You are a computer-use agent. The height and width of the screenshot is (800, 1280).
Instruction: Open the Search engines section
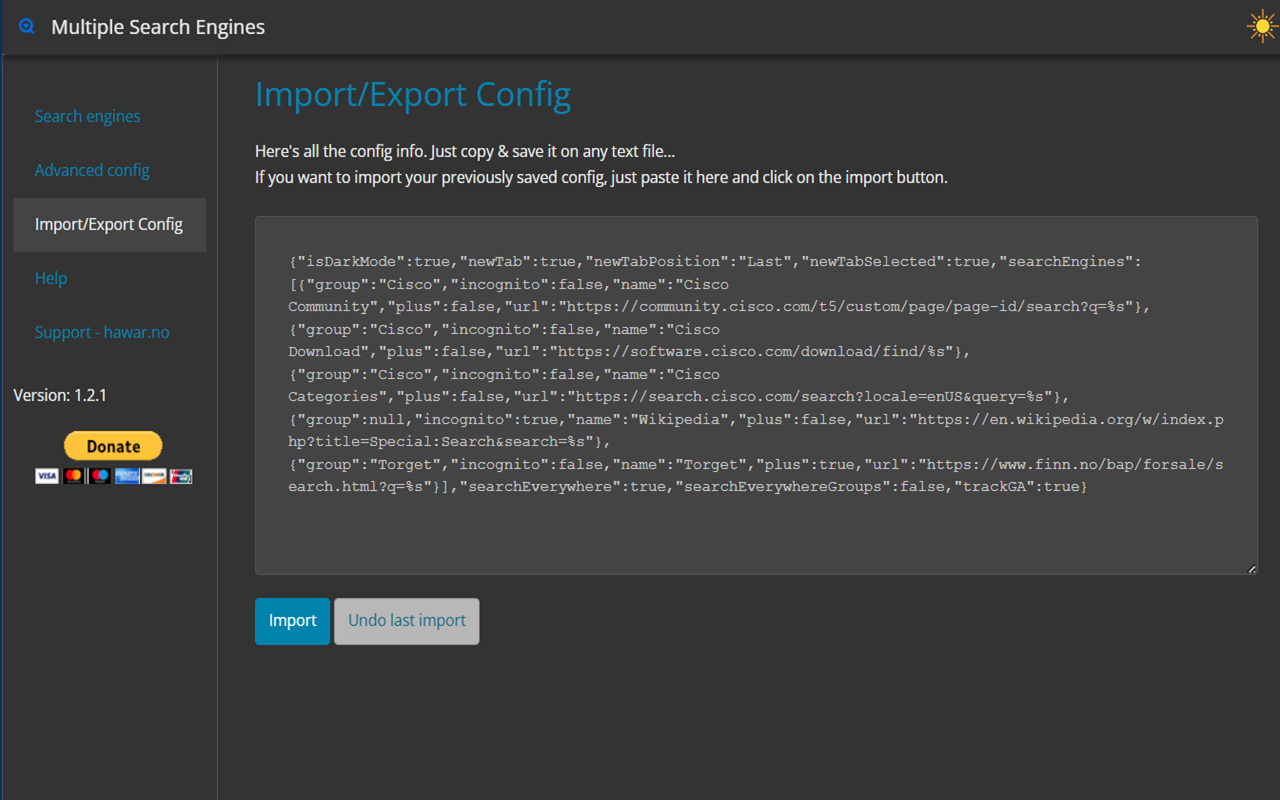87,116
